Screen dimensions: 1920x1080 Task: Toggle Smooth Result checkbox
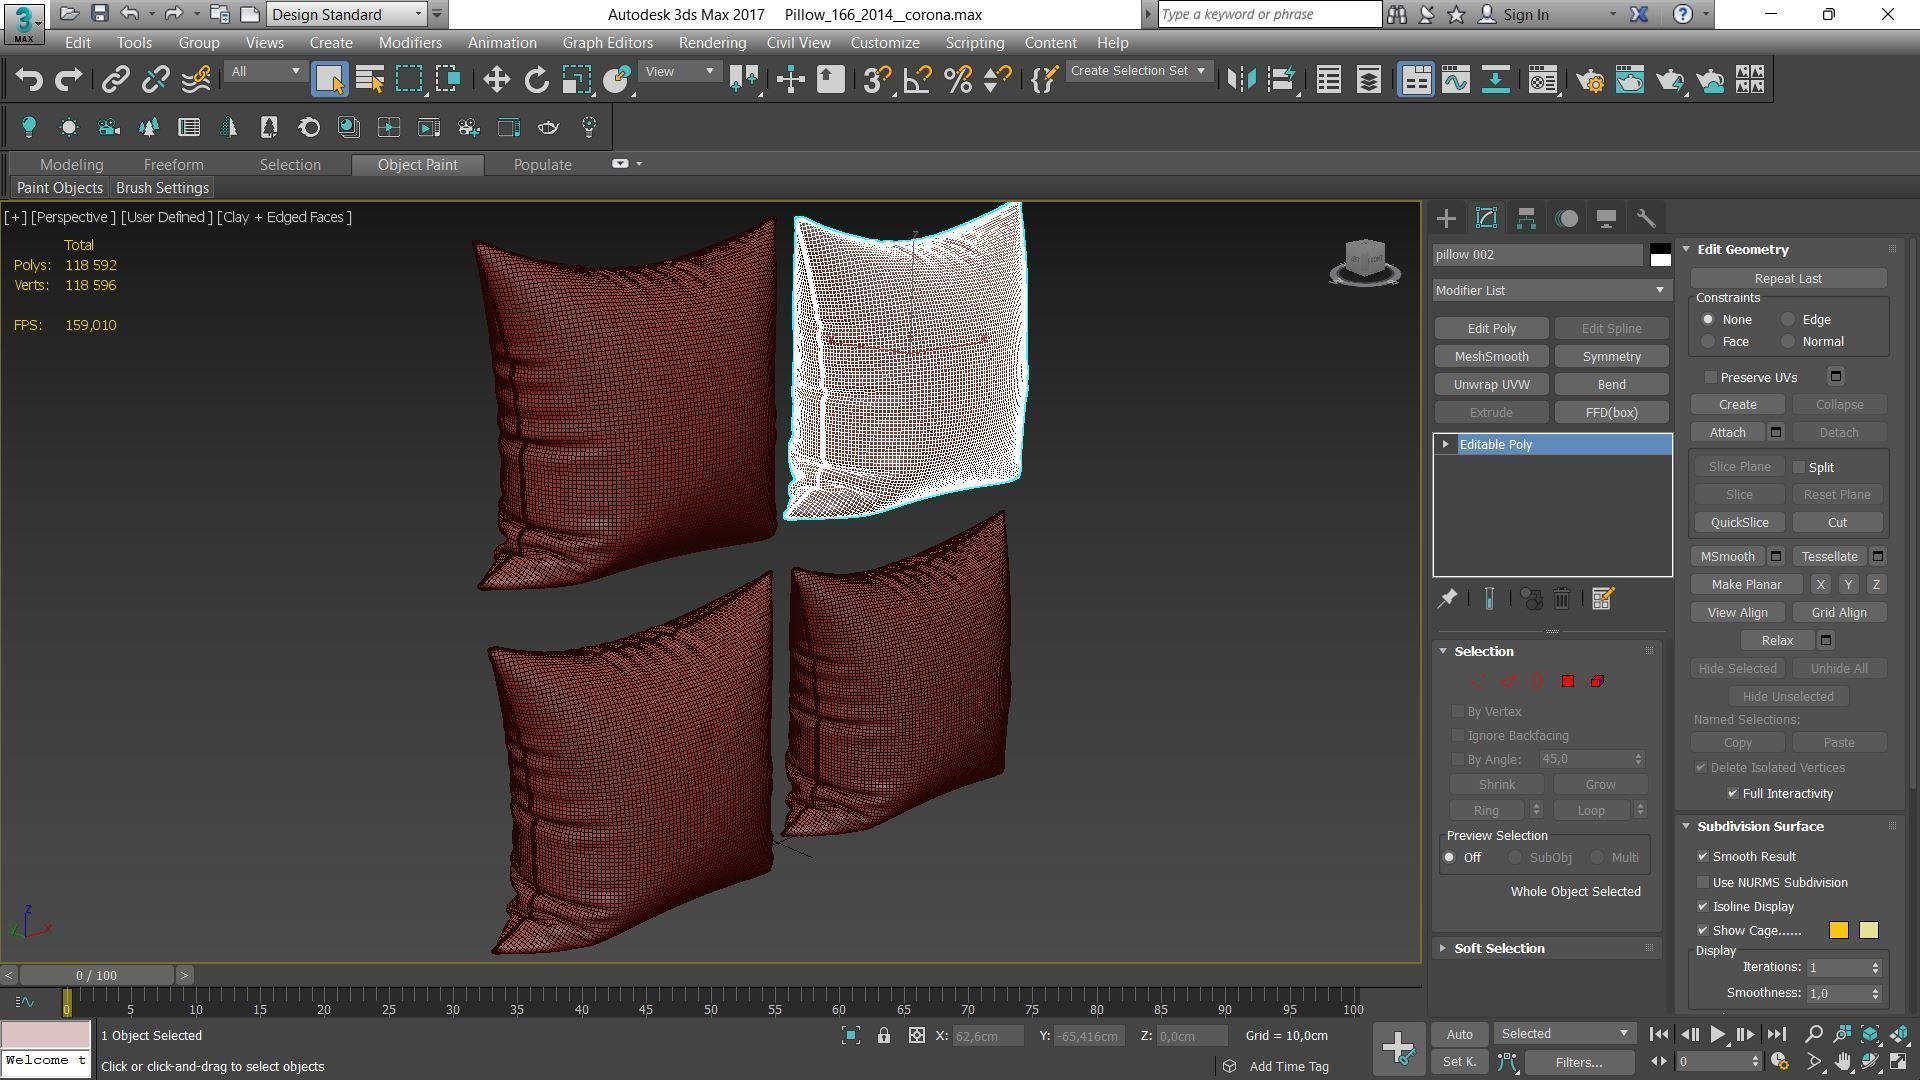point(1703,856)
